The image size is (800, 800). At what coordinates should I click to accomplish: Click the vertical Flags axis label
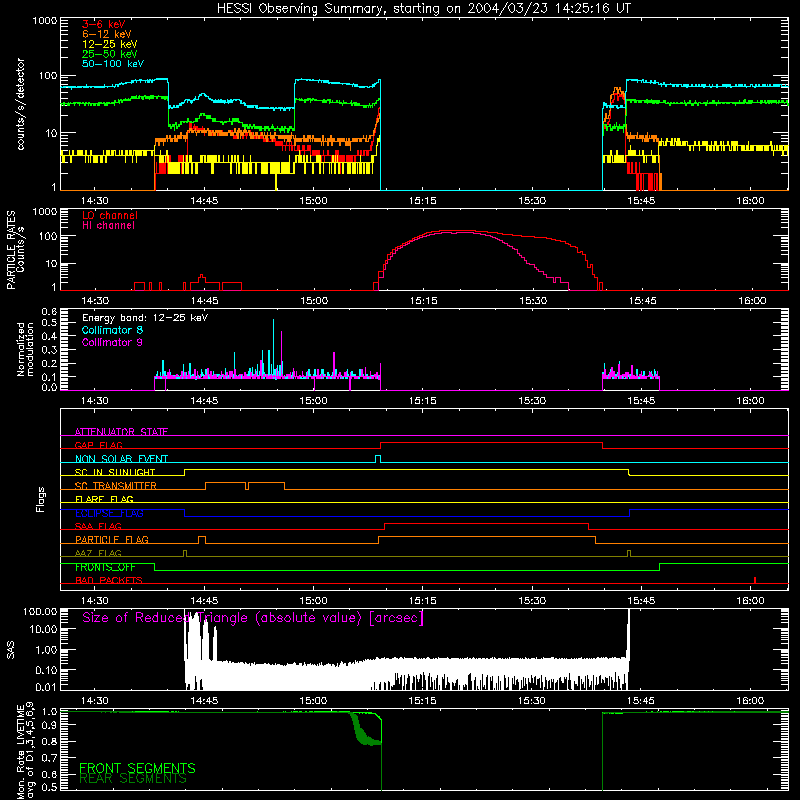click(x=41, y=499)
